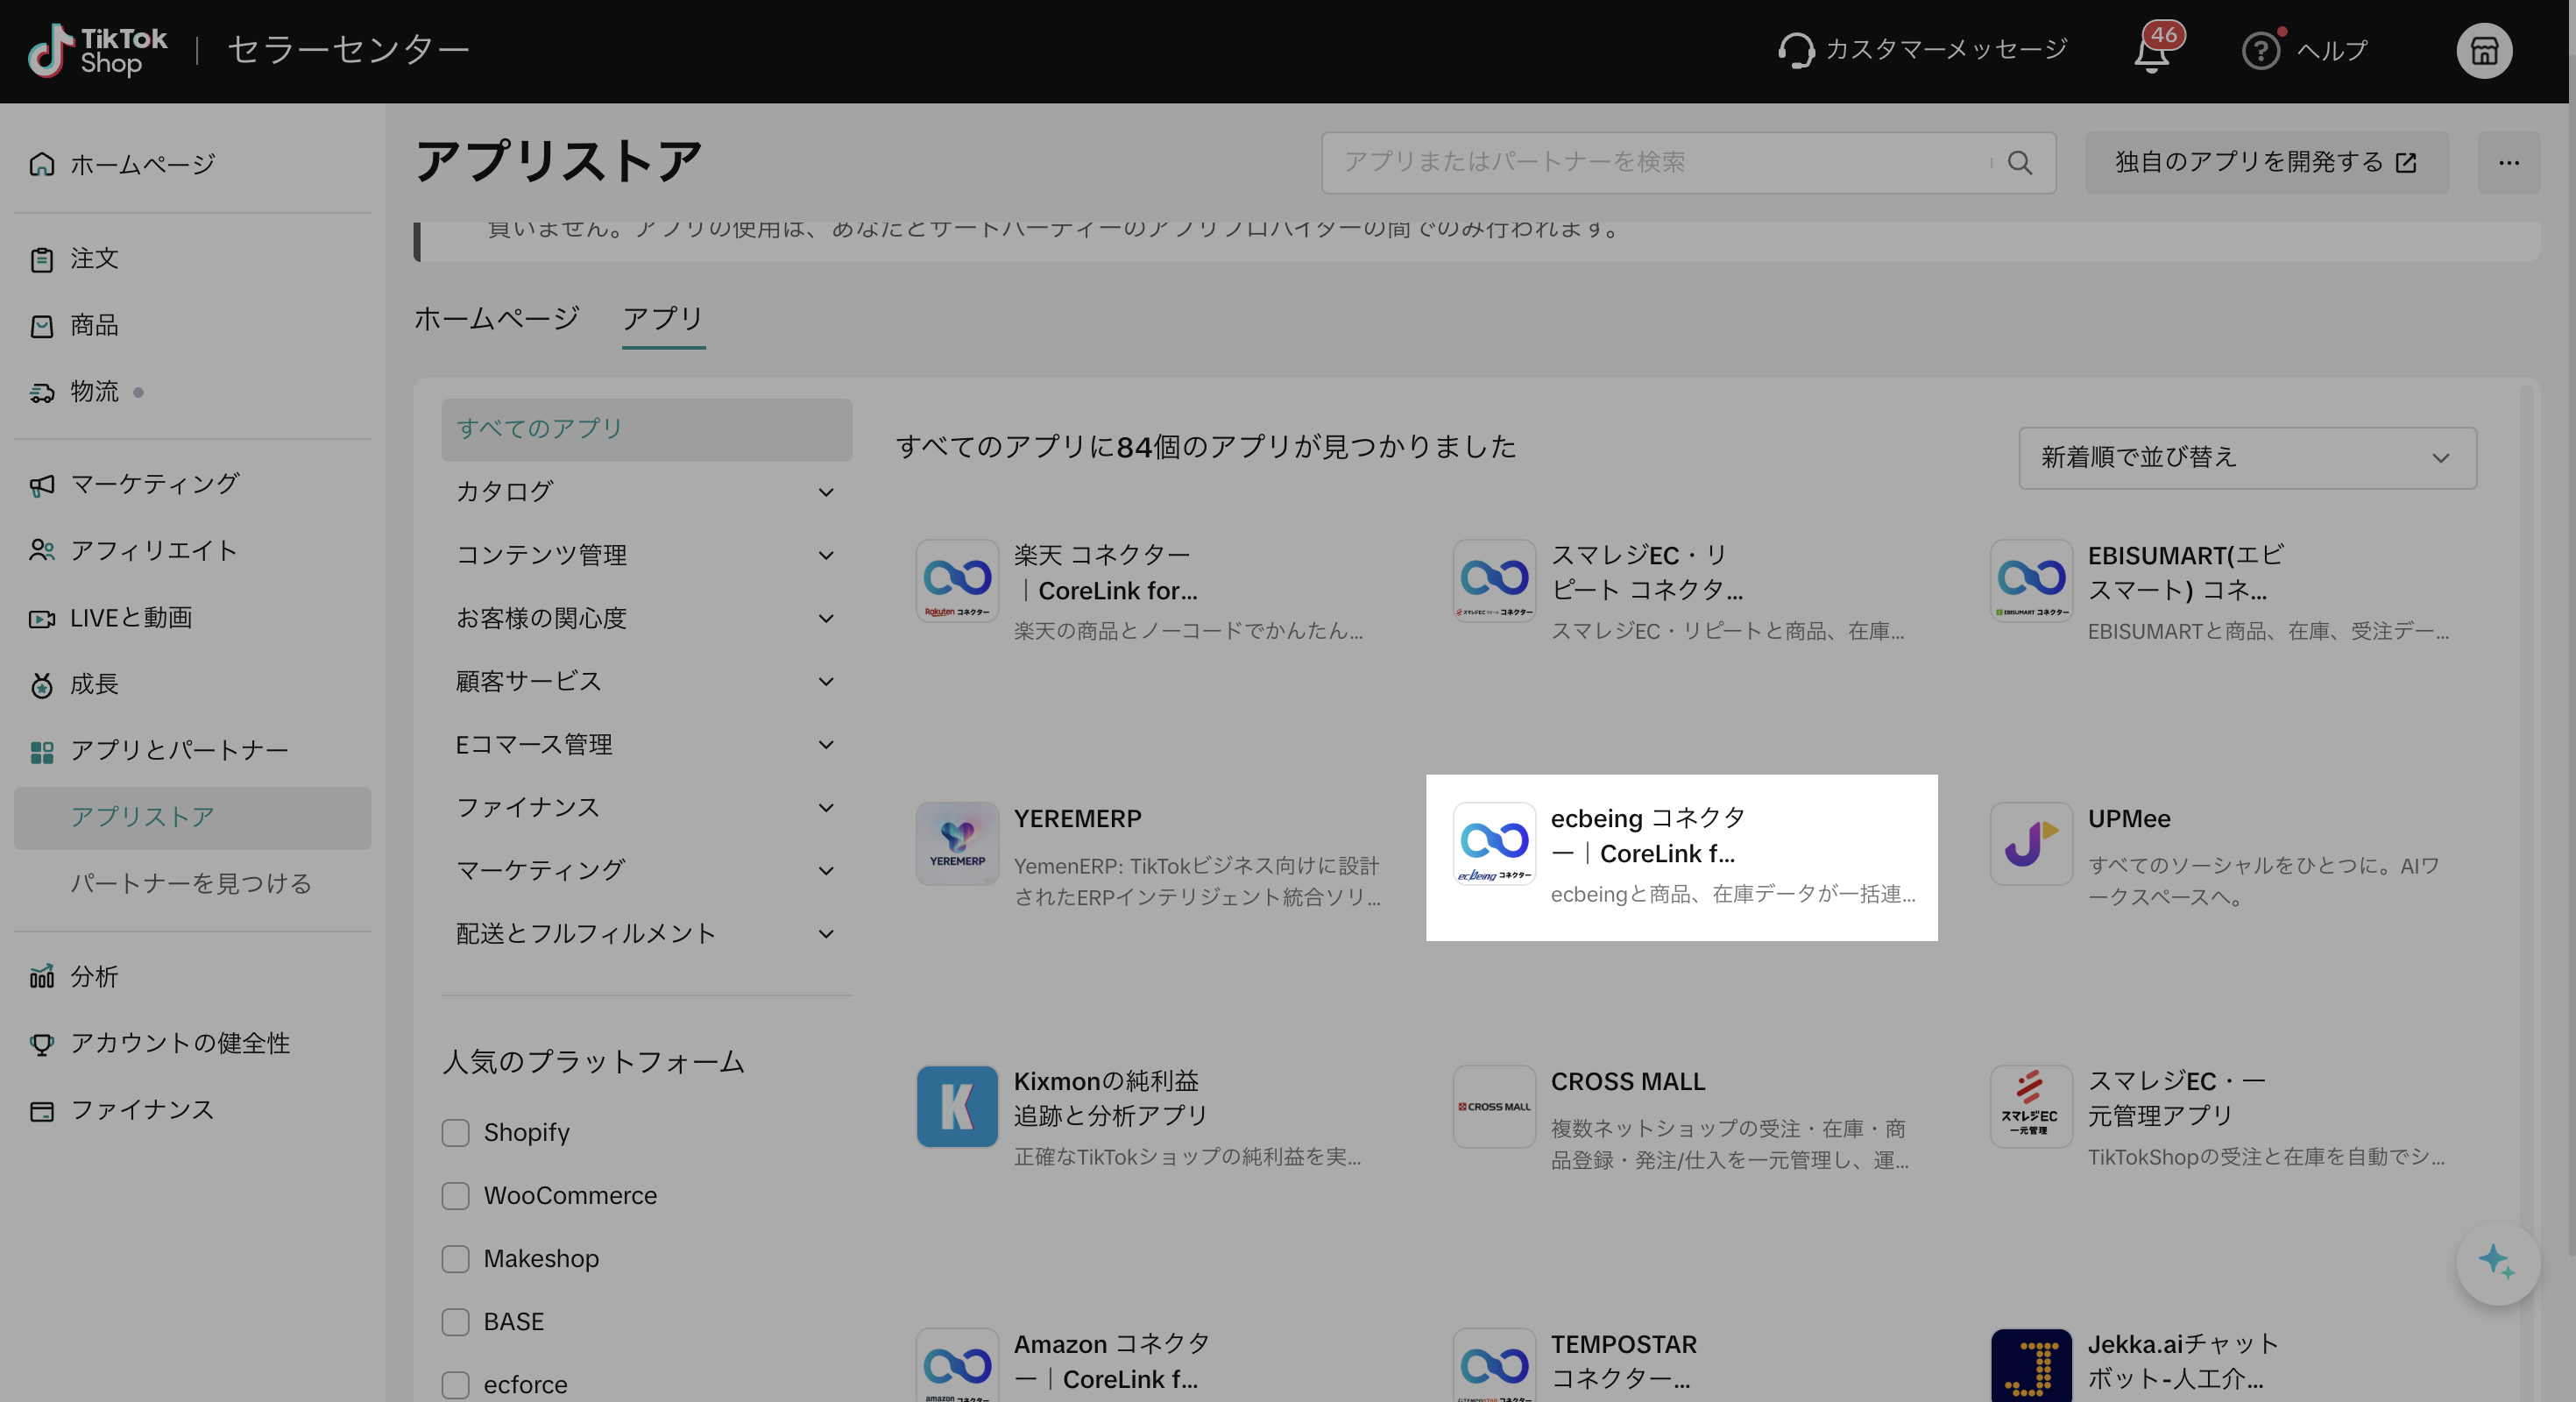Tick the Makeshop checkbox
The width and height of the screenshot is (2576, 1402).
[x=456, y=1258]
